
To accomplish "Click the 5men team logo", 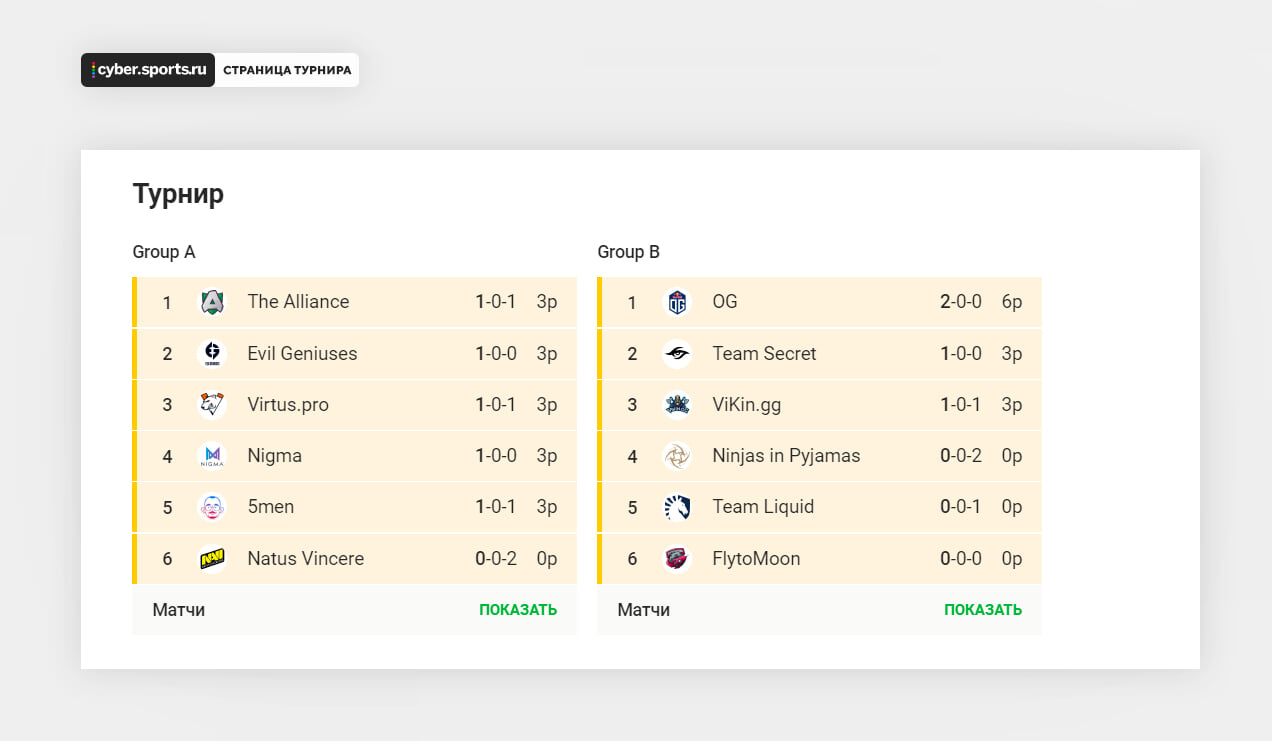I will click(x=212, y=507).
